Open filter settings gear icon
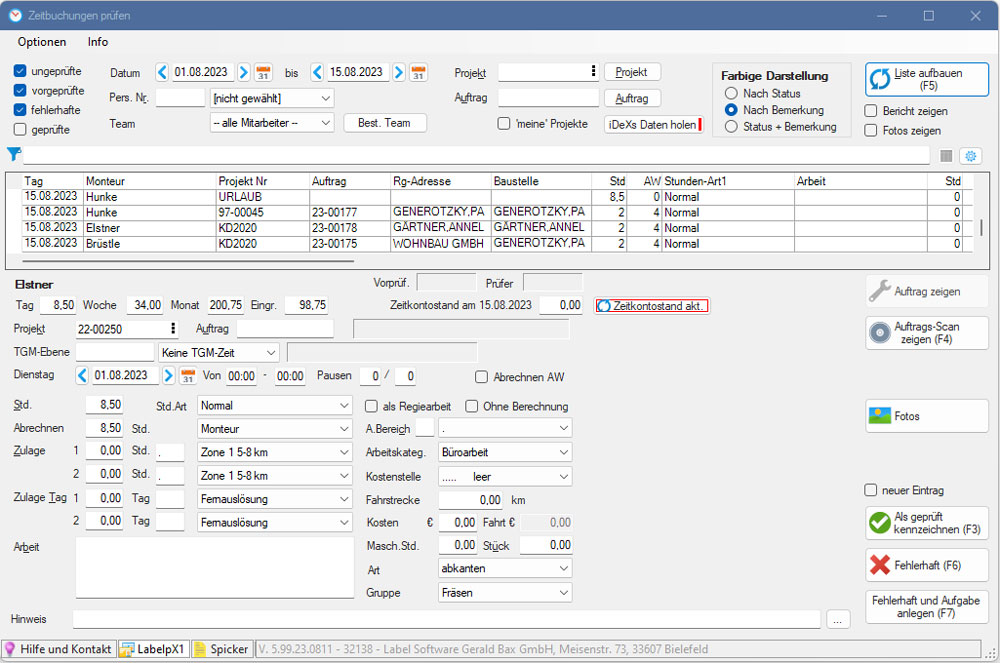1000x663 pixels. click(x=971, y=156)
